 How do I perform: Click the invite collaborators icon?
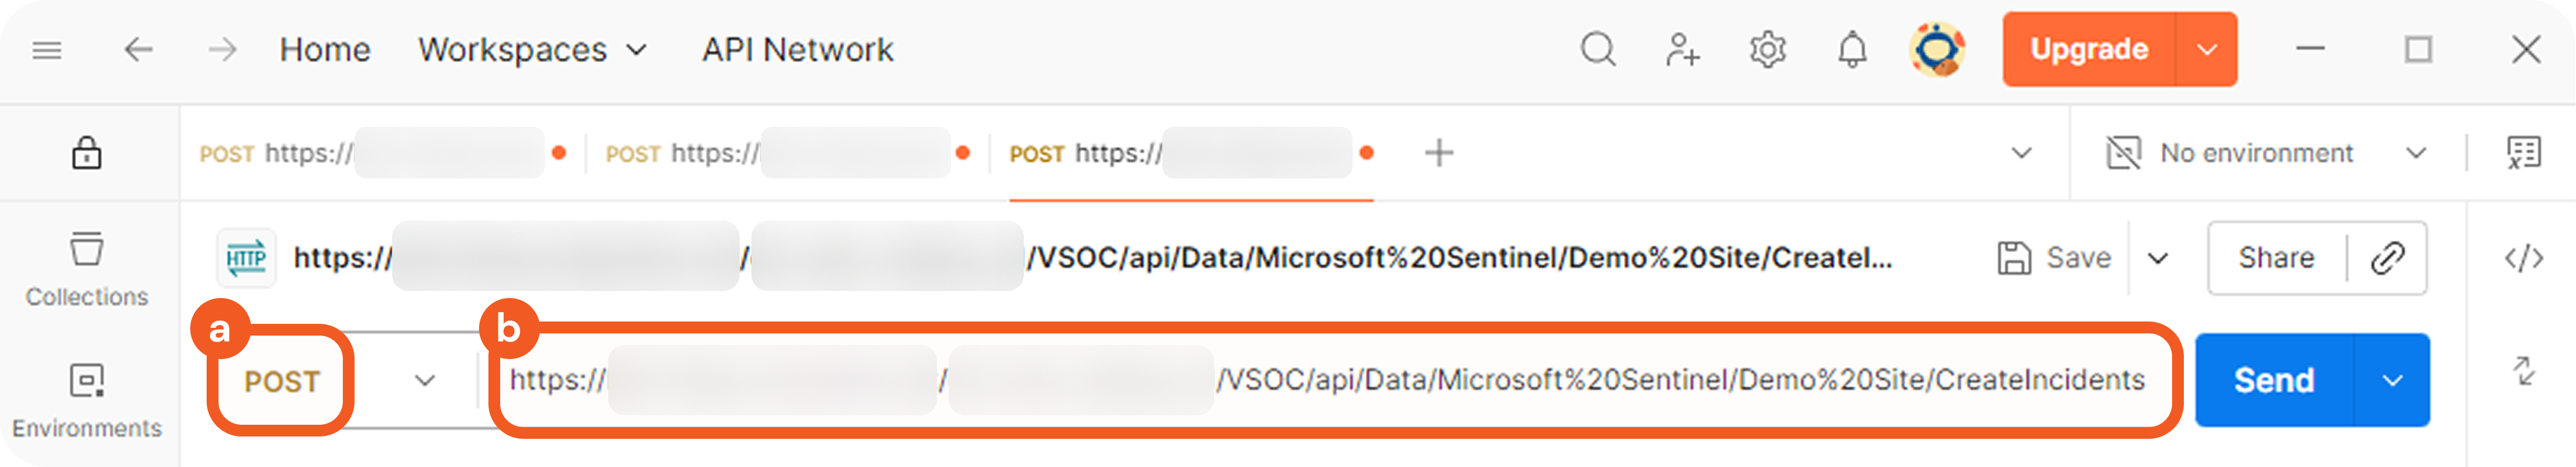pyautogui.click(x=1682, y=50)
